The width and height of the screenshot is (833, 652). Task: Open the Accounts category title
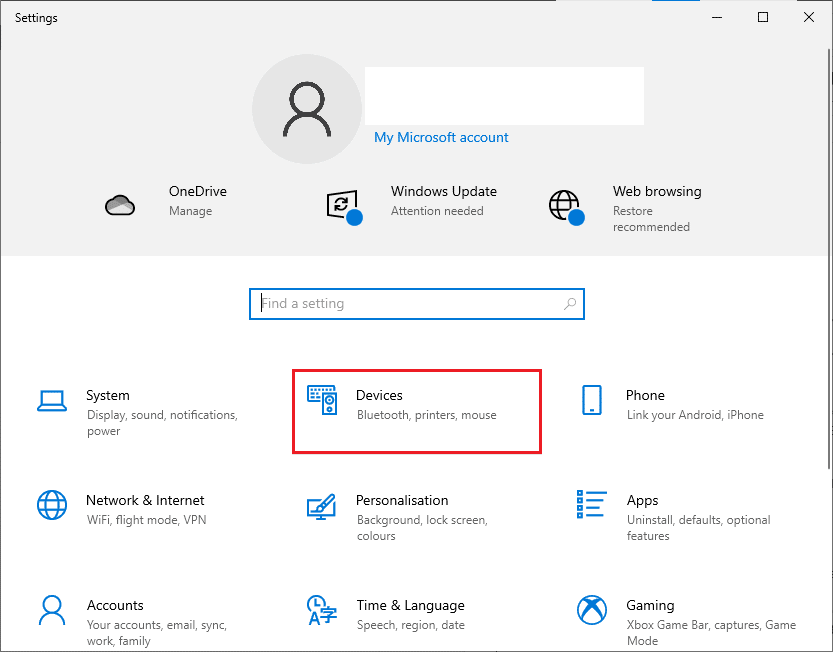(115, 605)
